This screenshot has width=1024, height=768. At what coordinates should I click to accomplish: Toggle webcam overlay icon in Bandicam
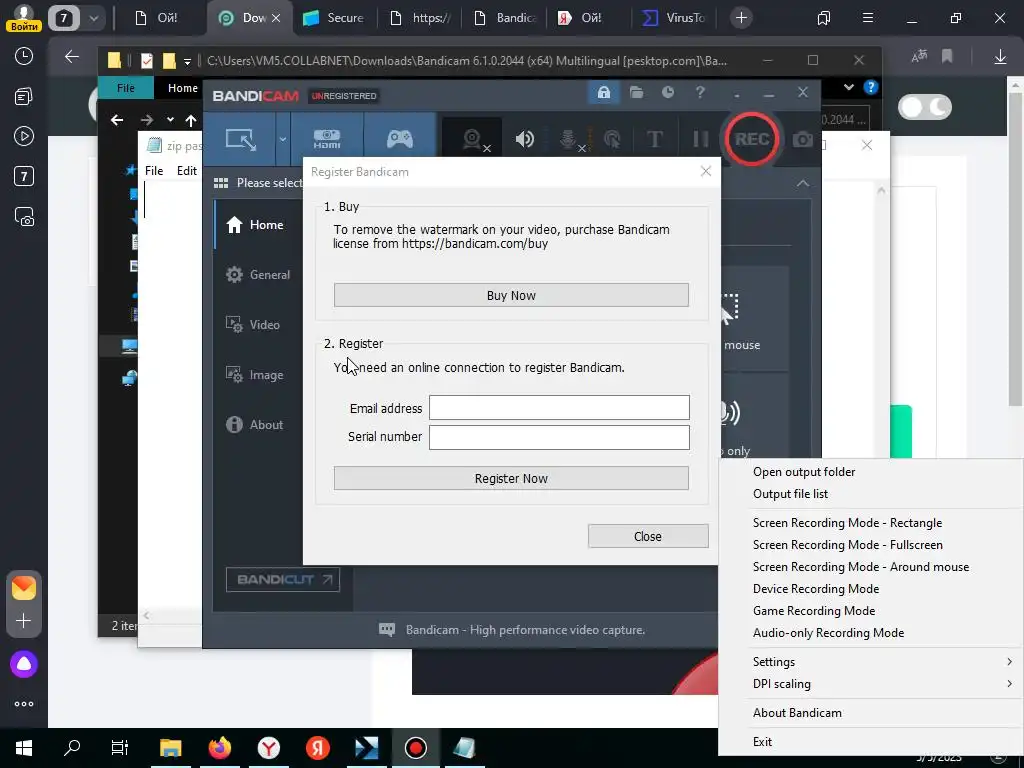(473, 139)
